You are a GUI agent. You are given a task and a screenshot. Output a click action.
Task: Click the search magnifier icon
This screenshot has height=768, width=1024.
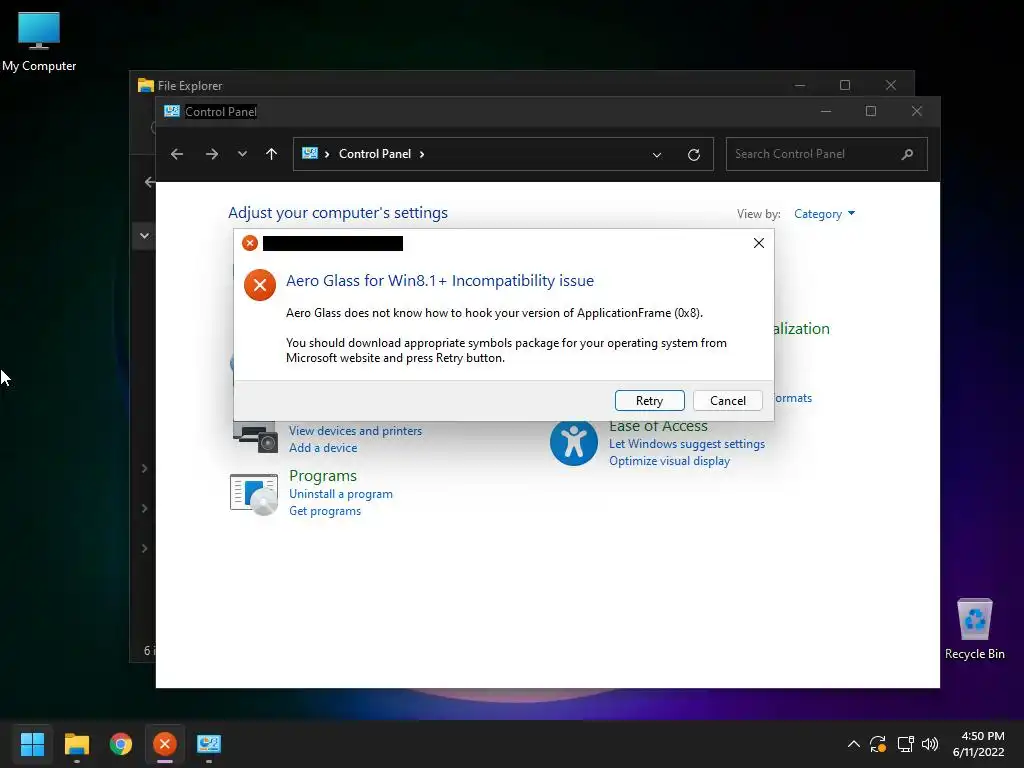tap(907, 154)
